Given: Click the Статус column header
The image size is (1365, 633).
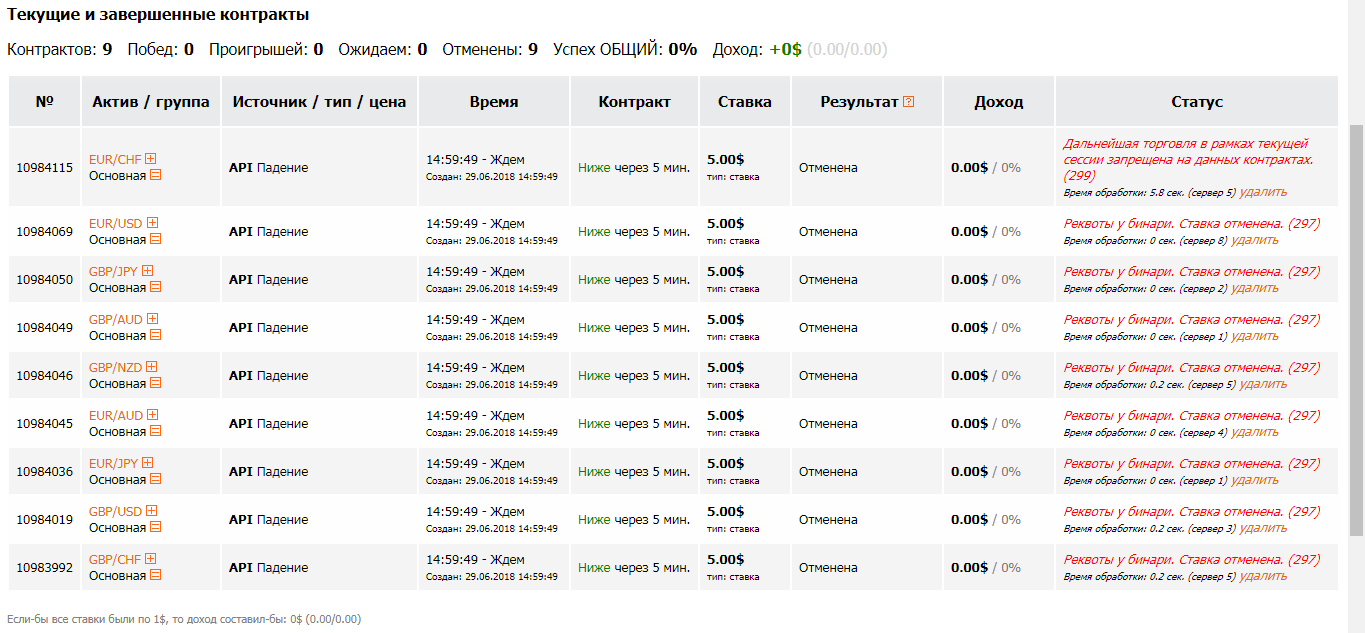Looking at the screenshot, I should (1197, 102).
